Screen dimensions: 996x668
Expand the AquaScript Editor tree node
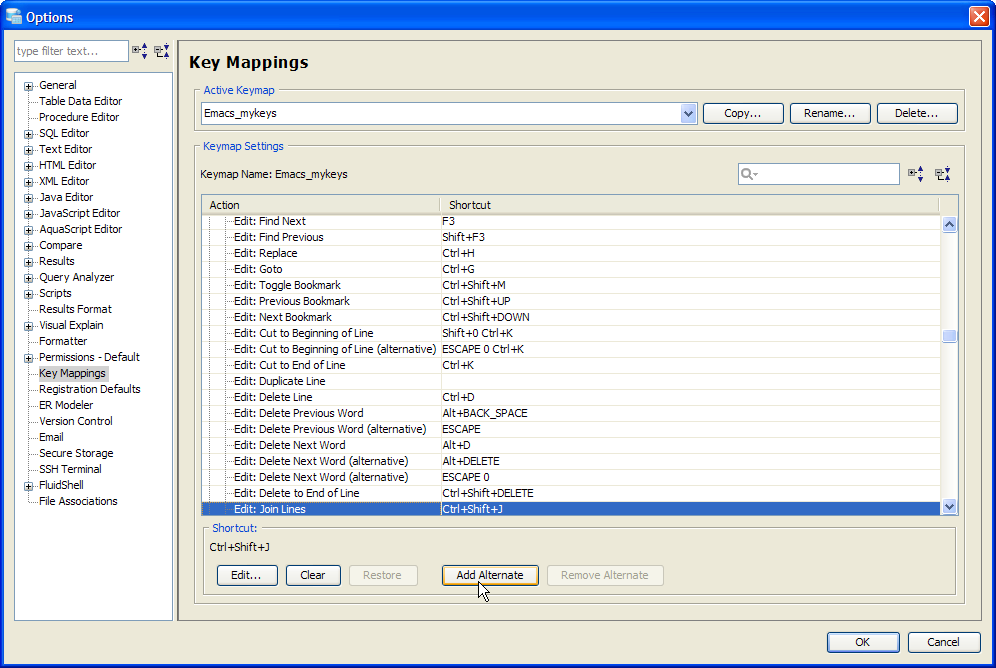point(29,230)
